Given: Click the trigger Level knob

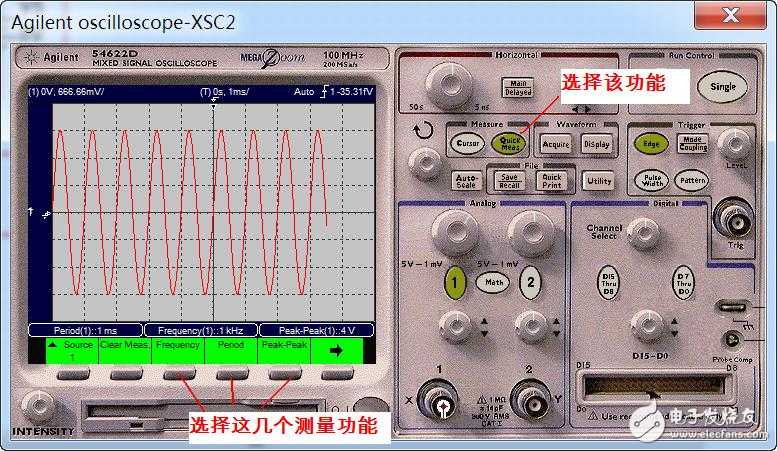Looking at the screenshot, I should [734, 144].
